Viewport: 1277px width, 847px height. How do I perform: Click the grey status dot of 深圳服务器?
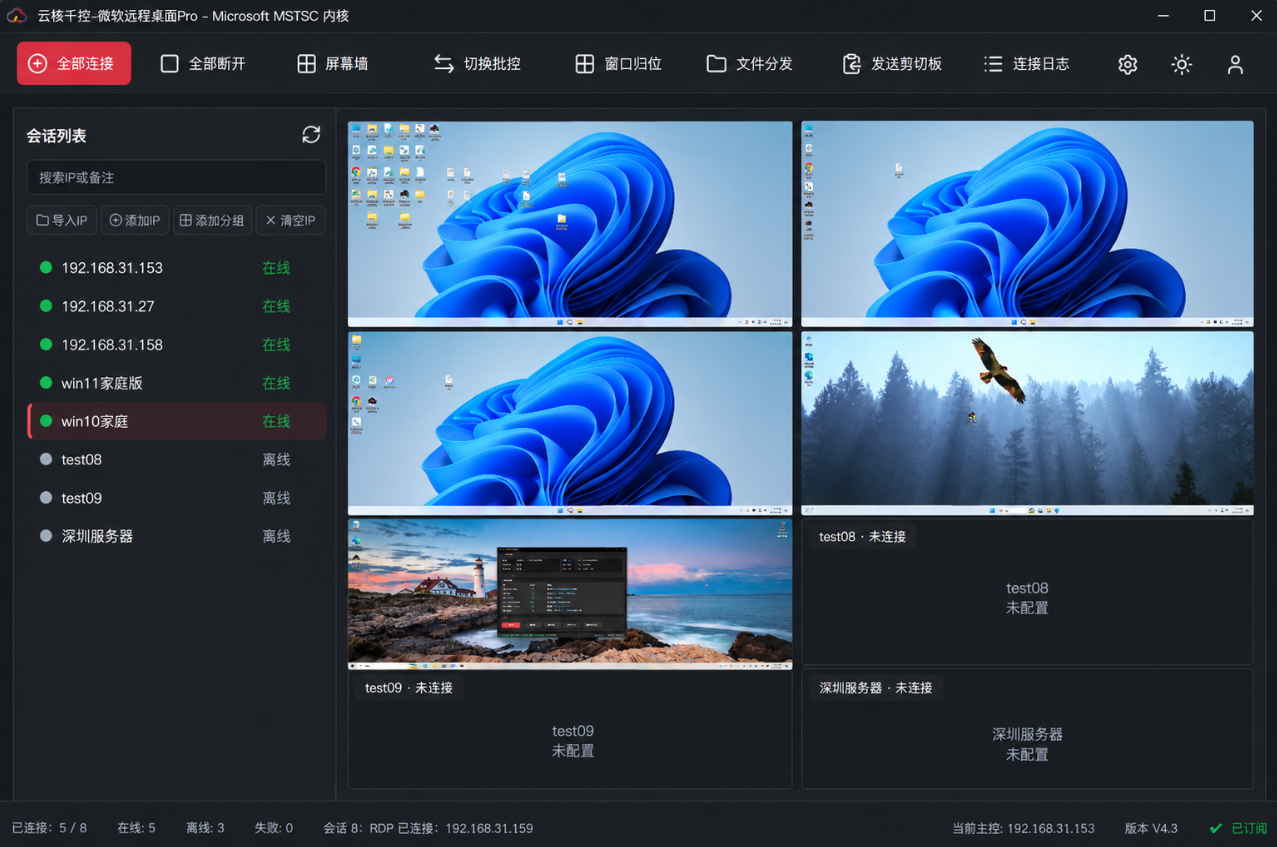(46, 536)
